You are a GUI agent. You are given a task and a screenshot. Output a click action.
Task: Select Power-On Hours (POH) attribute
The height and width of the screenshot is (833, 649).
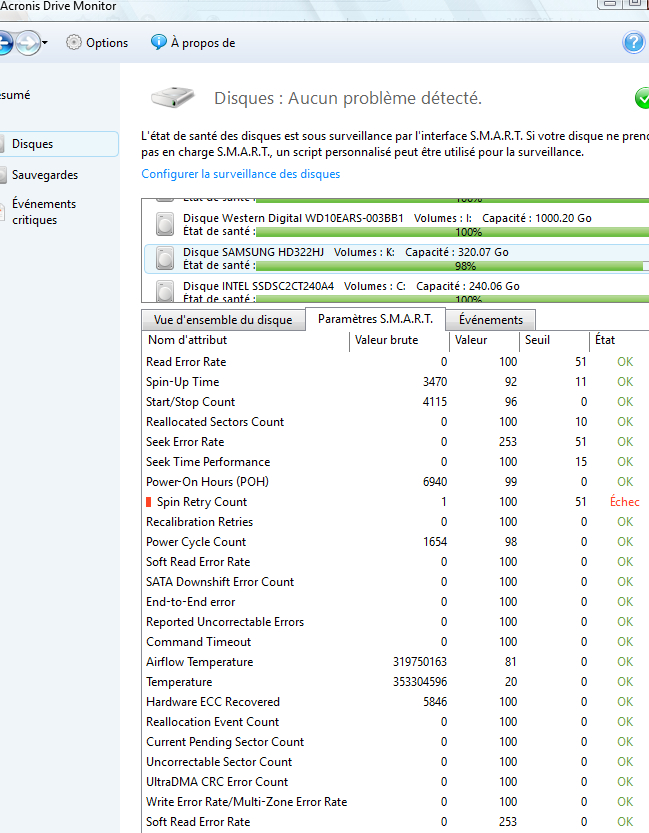(208, 482)
